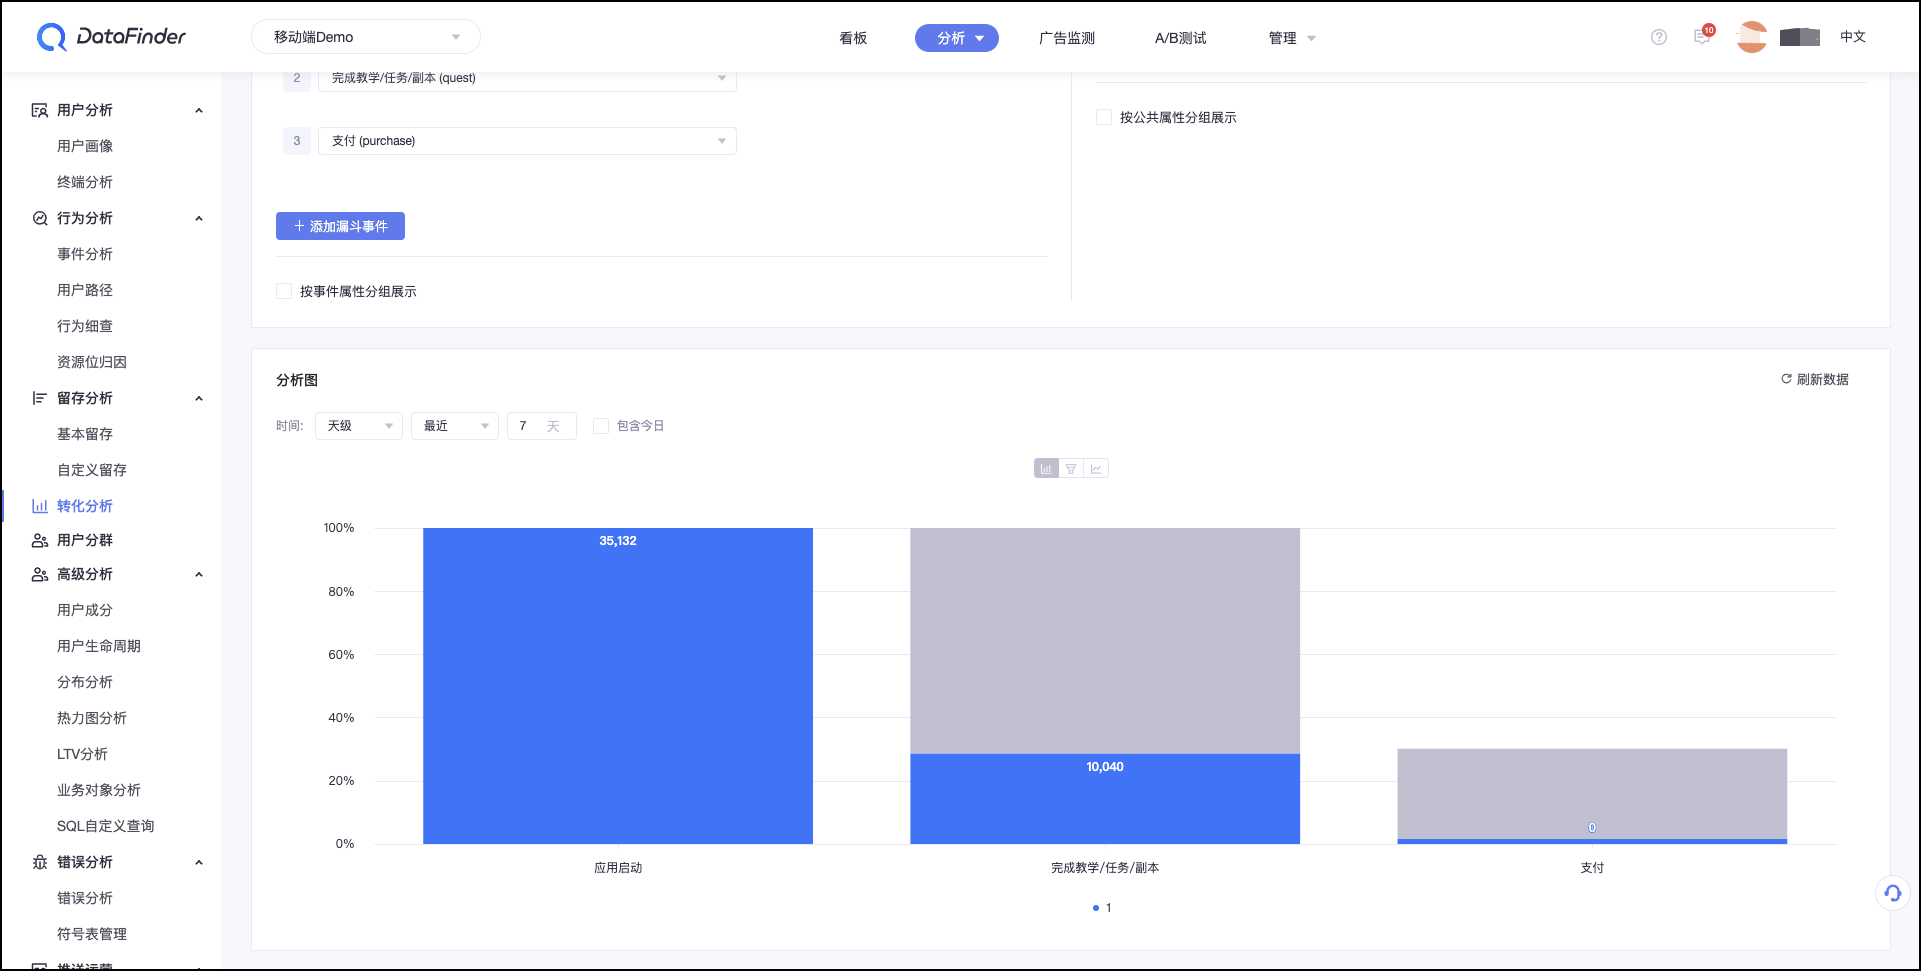Click the 用户分析 section icon
This screenshot has height=971, width=1921.
point(40,110)
